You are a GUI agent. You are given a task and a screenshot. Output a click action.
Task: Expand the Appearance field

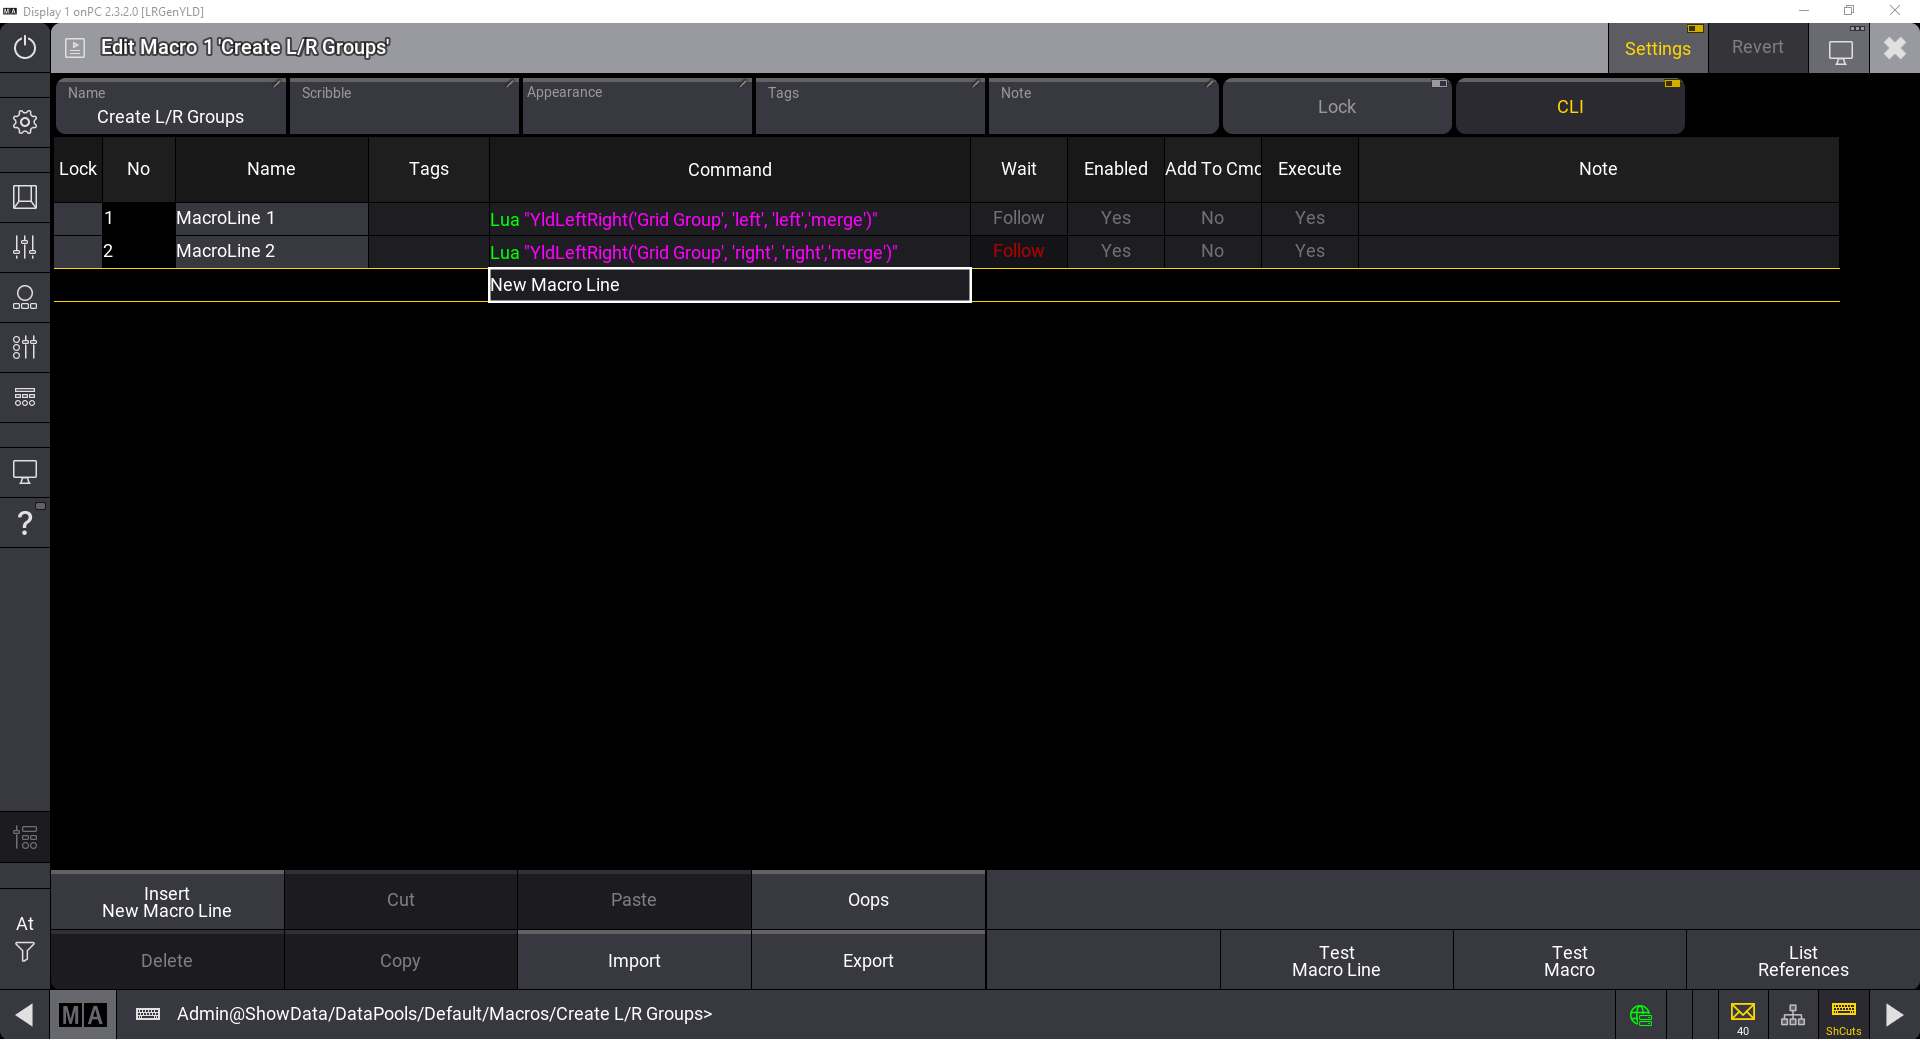point(636,107)
